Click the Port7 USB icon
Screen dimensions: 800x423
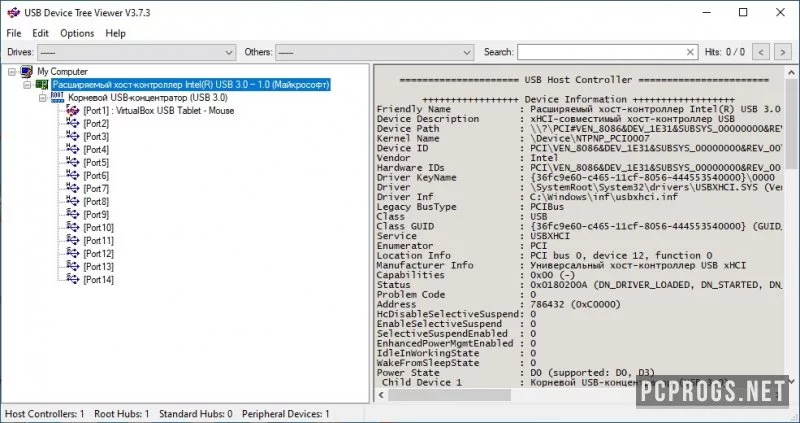(73, 188)
